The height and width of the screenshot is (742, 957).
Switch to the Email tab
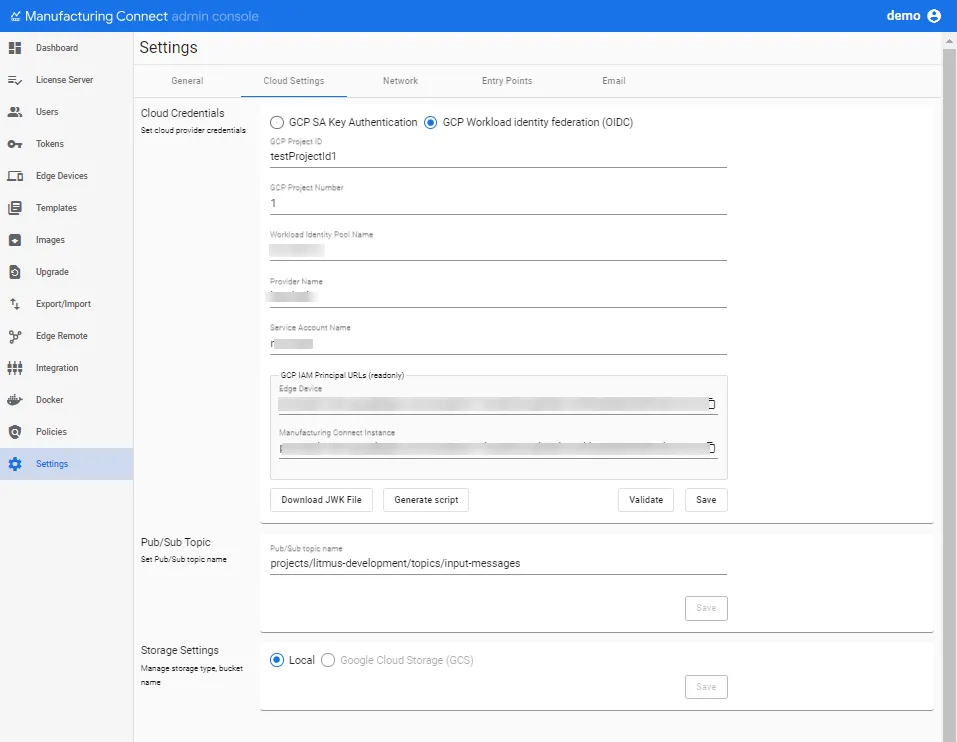[613, 81]
